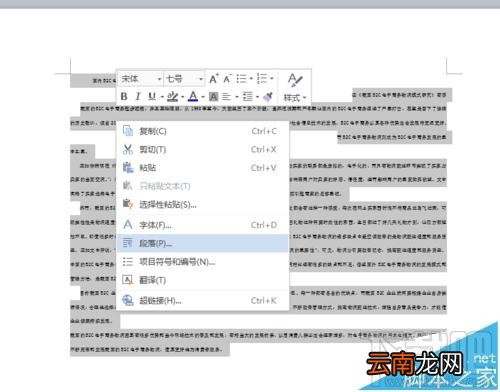Apply bullet list icon
The width and height of the screenshot is (500, 392).
(242, 79)
